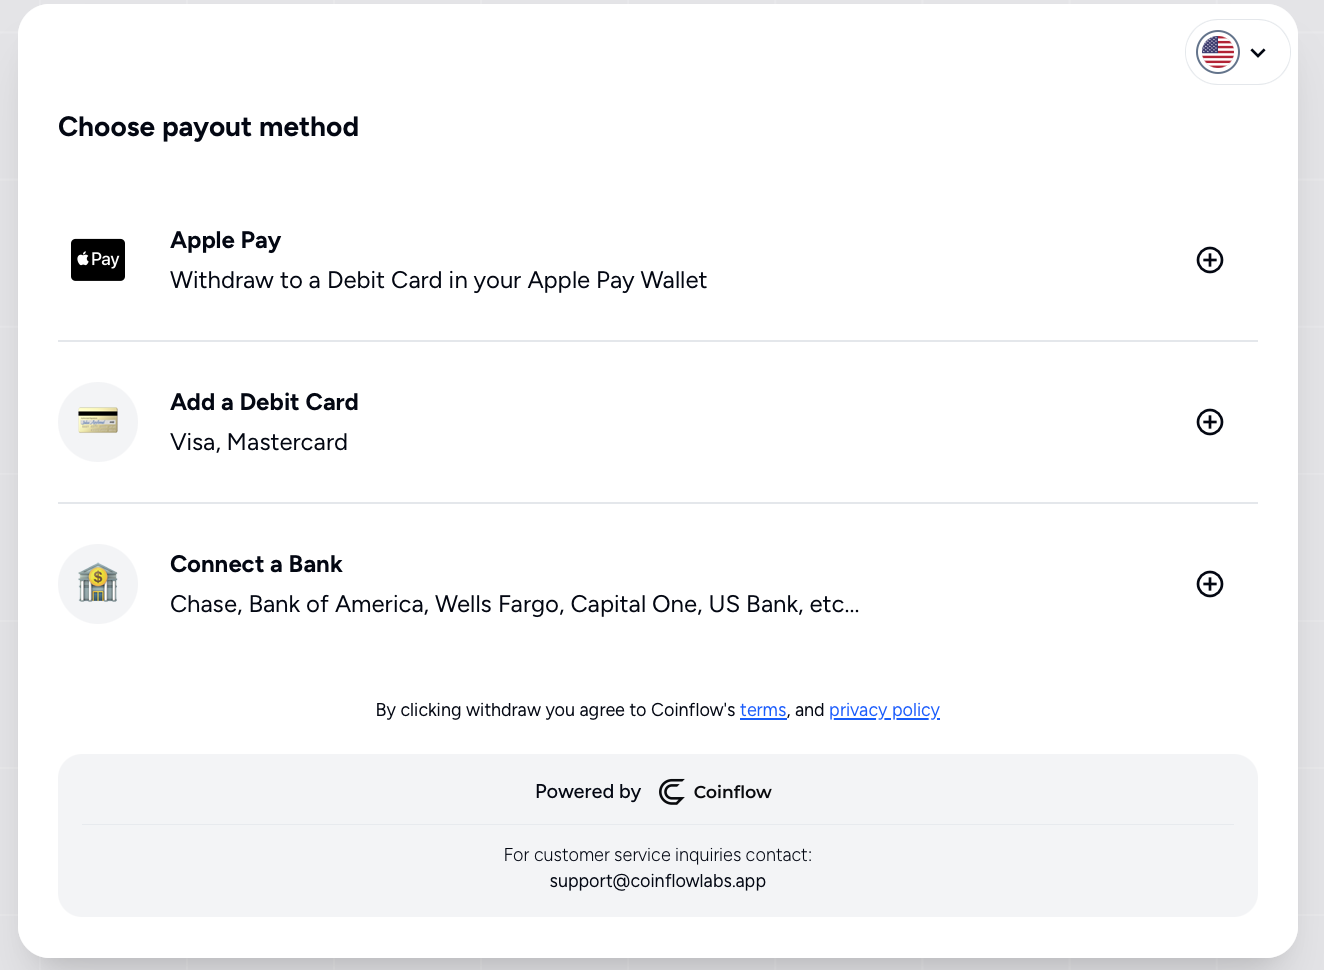Click the Apple Pay logo icon
1324x970 pixels.
98,260
